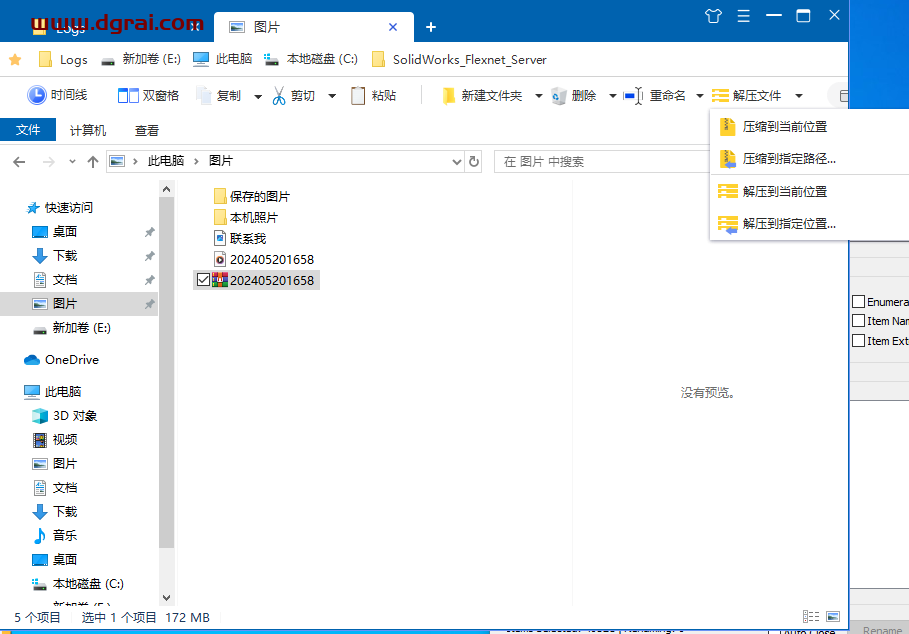Select OneDrive in the navigation pane
This screenshot has width=909, height=634.
click(61, 360)
